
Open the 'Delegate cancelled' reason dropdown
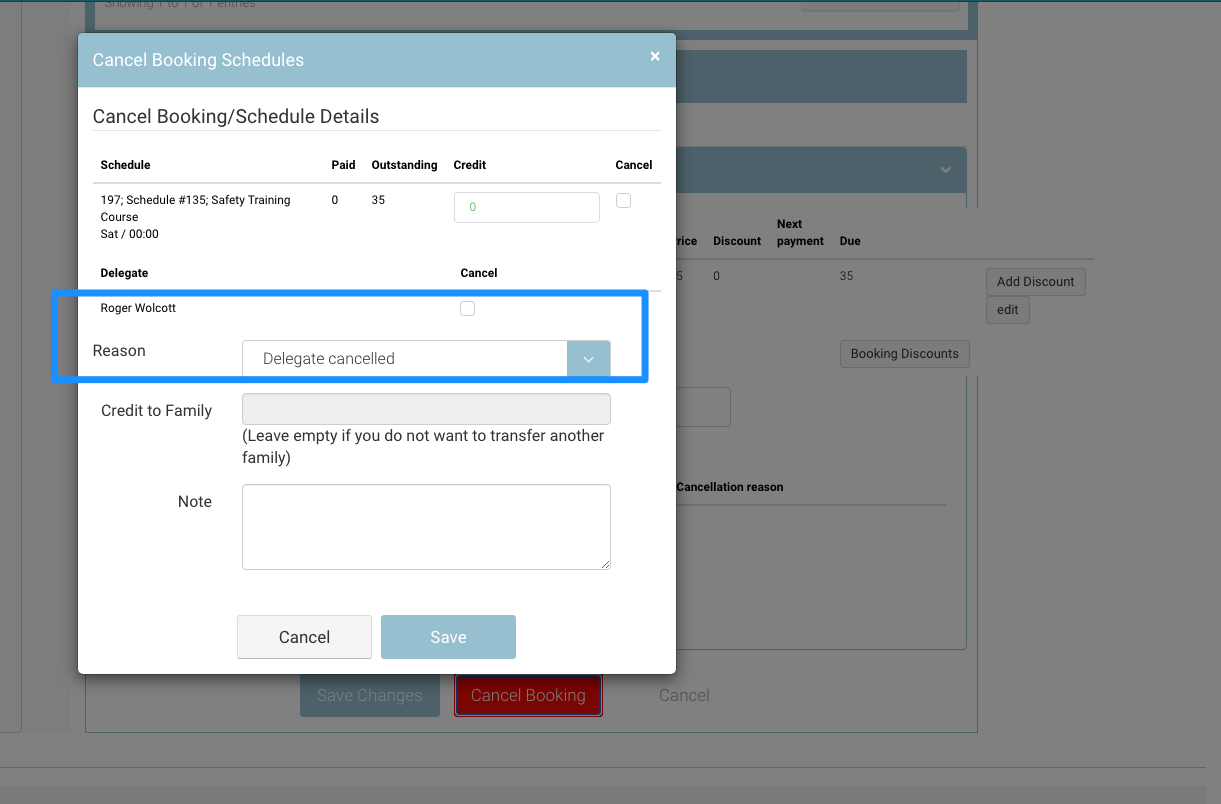click(x=405, y=359)
